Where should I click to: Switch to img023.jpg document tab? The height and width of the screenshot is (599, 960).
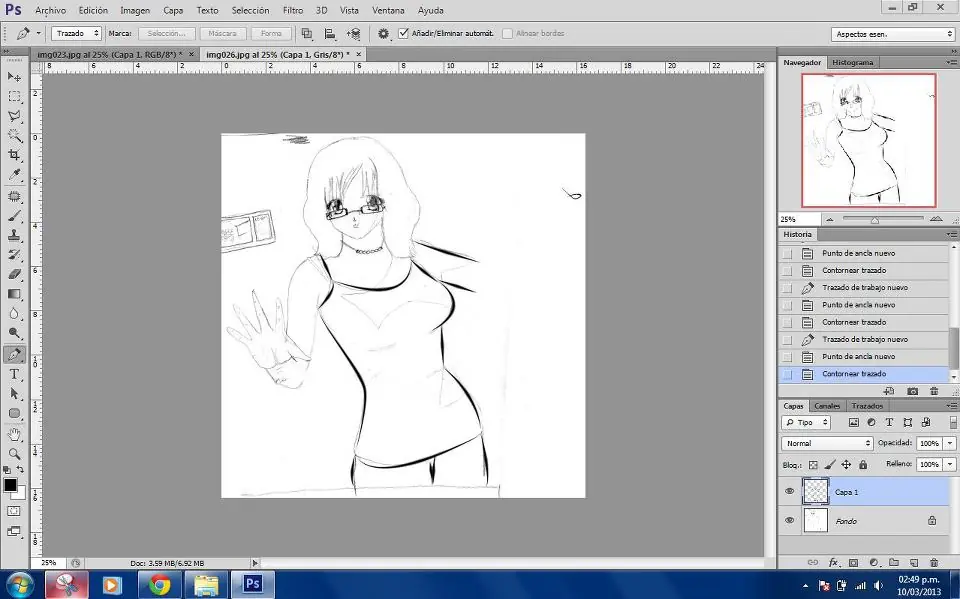110,55
